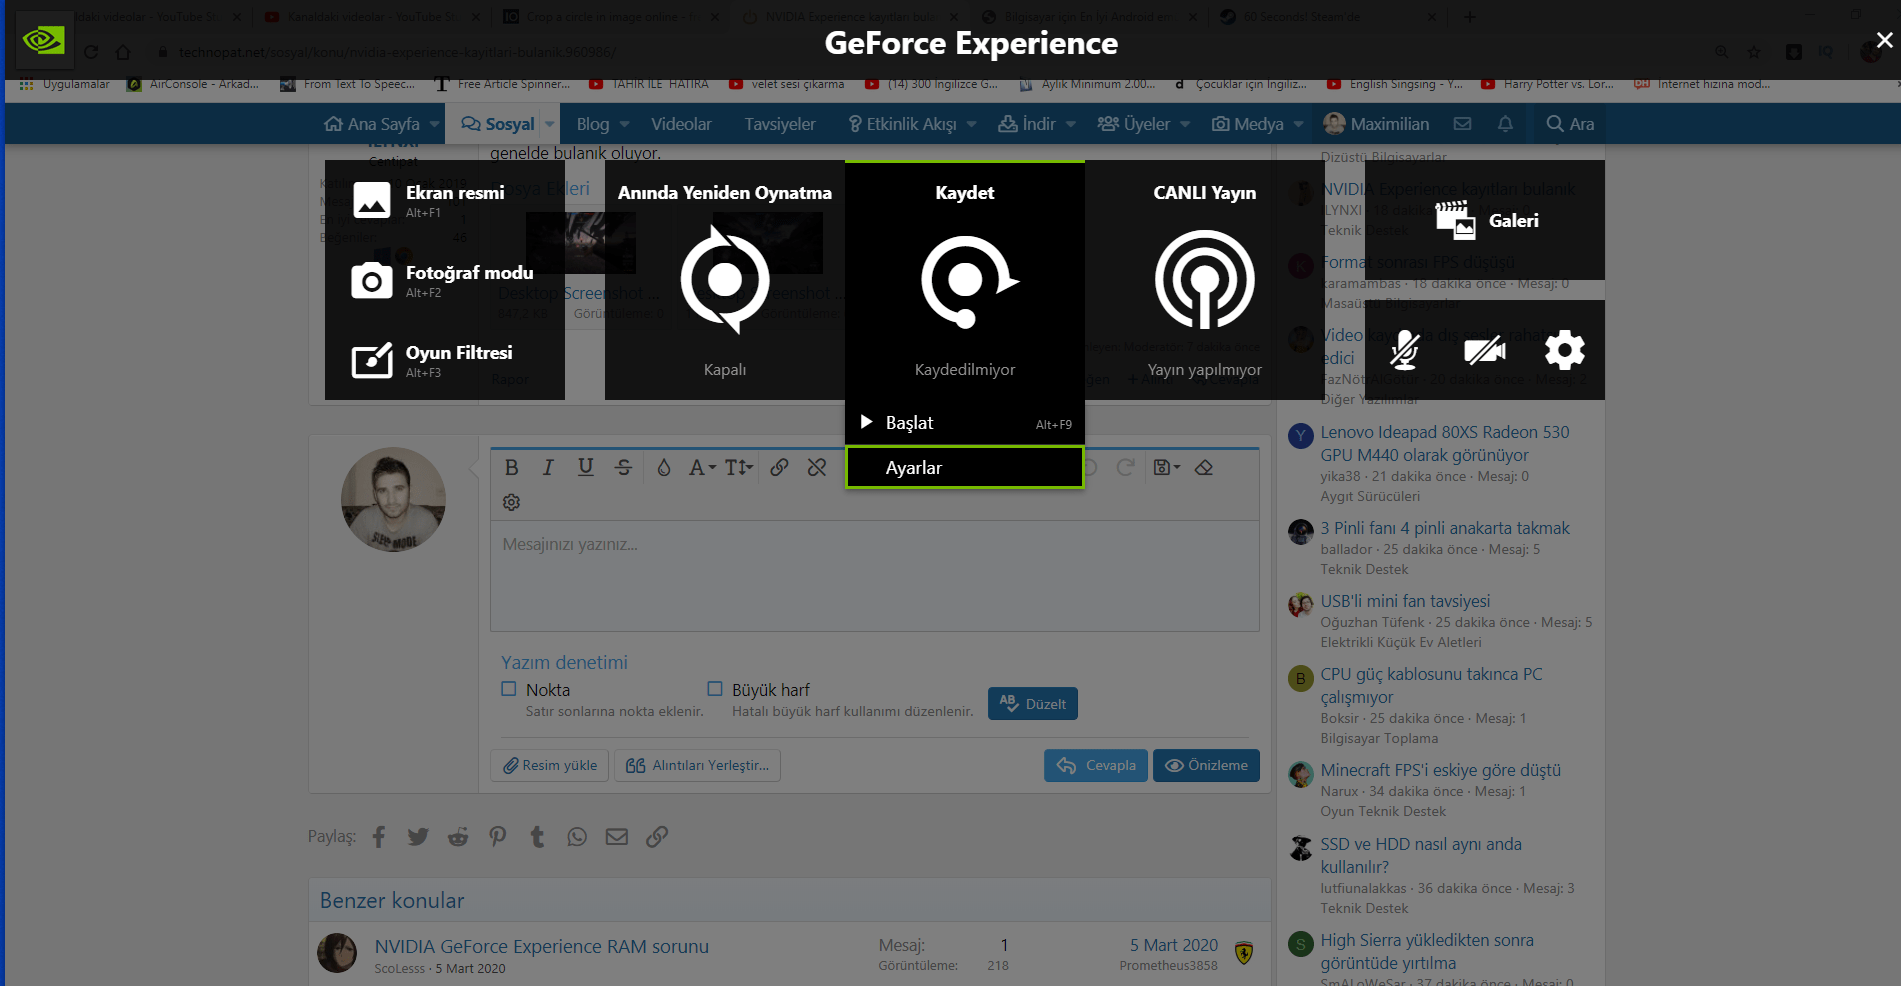1901x986 pixels.
Task: Open Oyun Filtresi
Action: coord(445,360)
